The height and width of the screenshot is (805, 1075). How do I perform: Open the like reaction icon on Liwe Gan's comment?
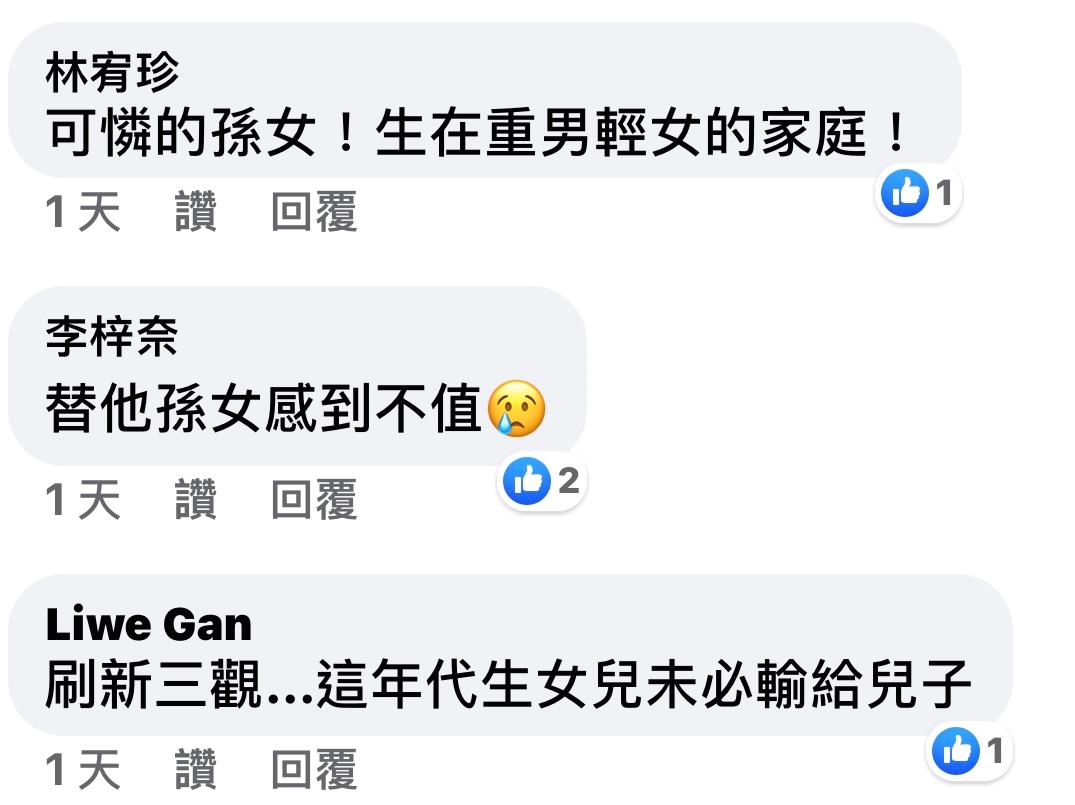pyautogui.click(x=956, y=751)
